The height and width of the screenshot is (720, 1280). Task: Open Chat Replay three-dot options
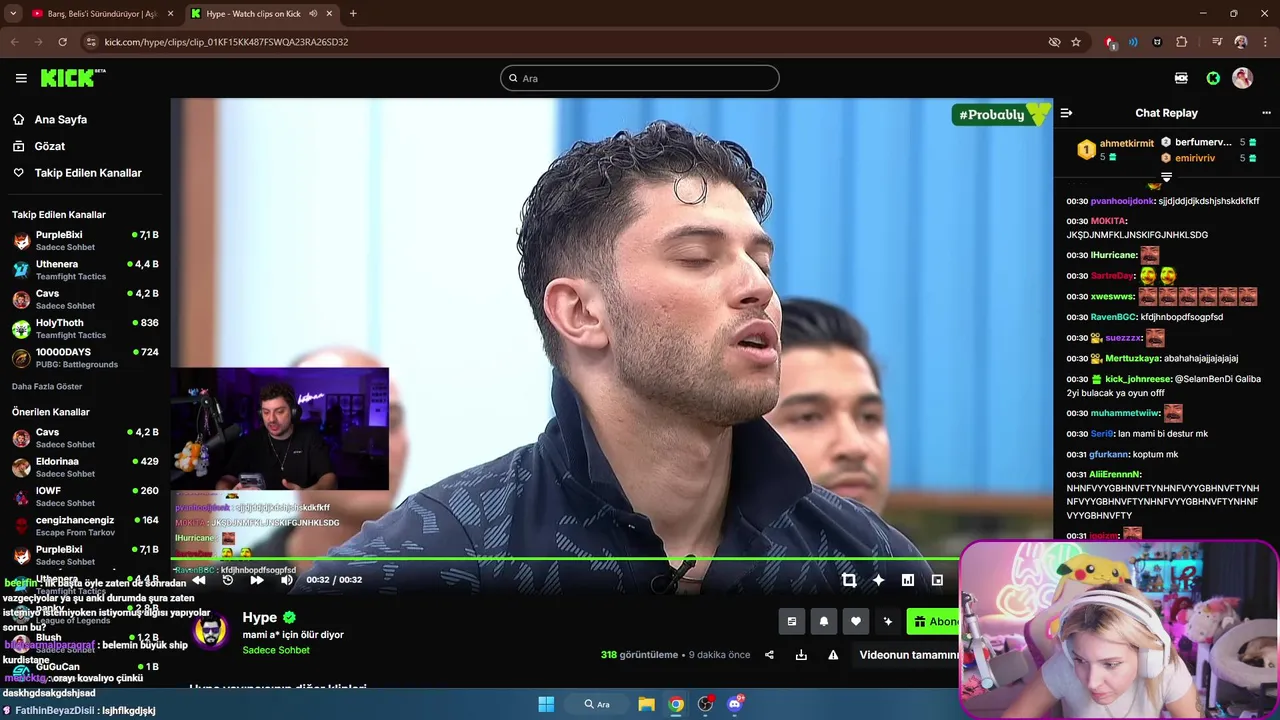(x=1266, y=113)
